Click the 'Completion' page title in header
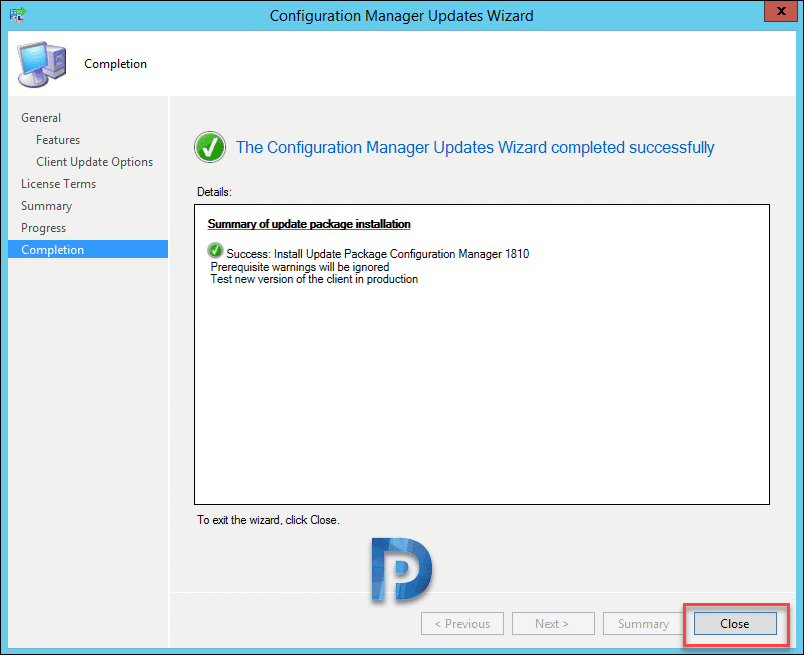Viewport: 804px width, 655px height. [x=115, y=64]
